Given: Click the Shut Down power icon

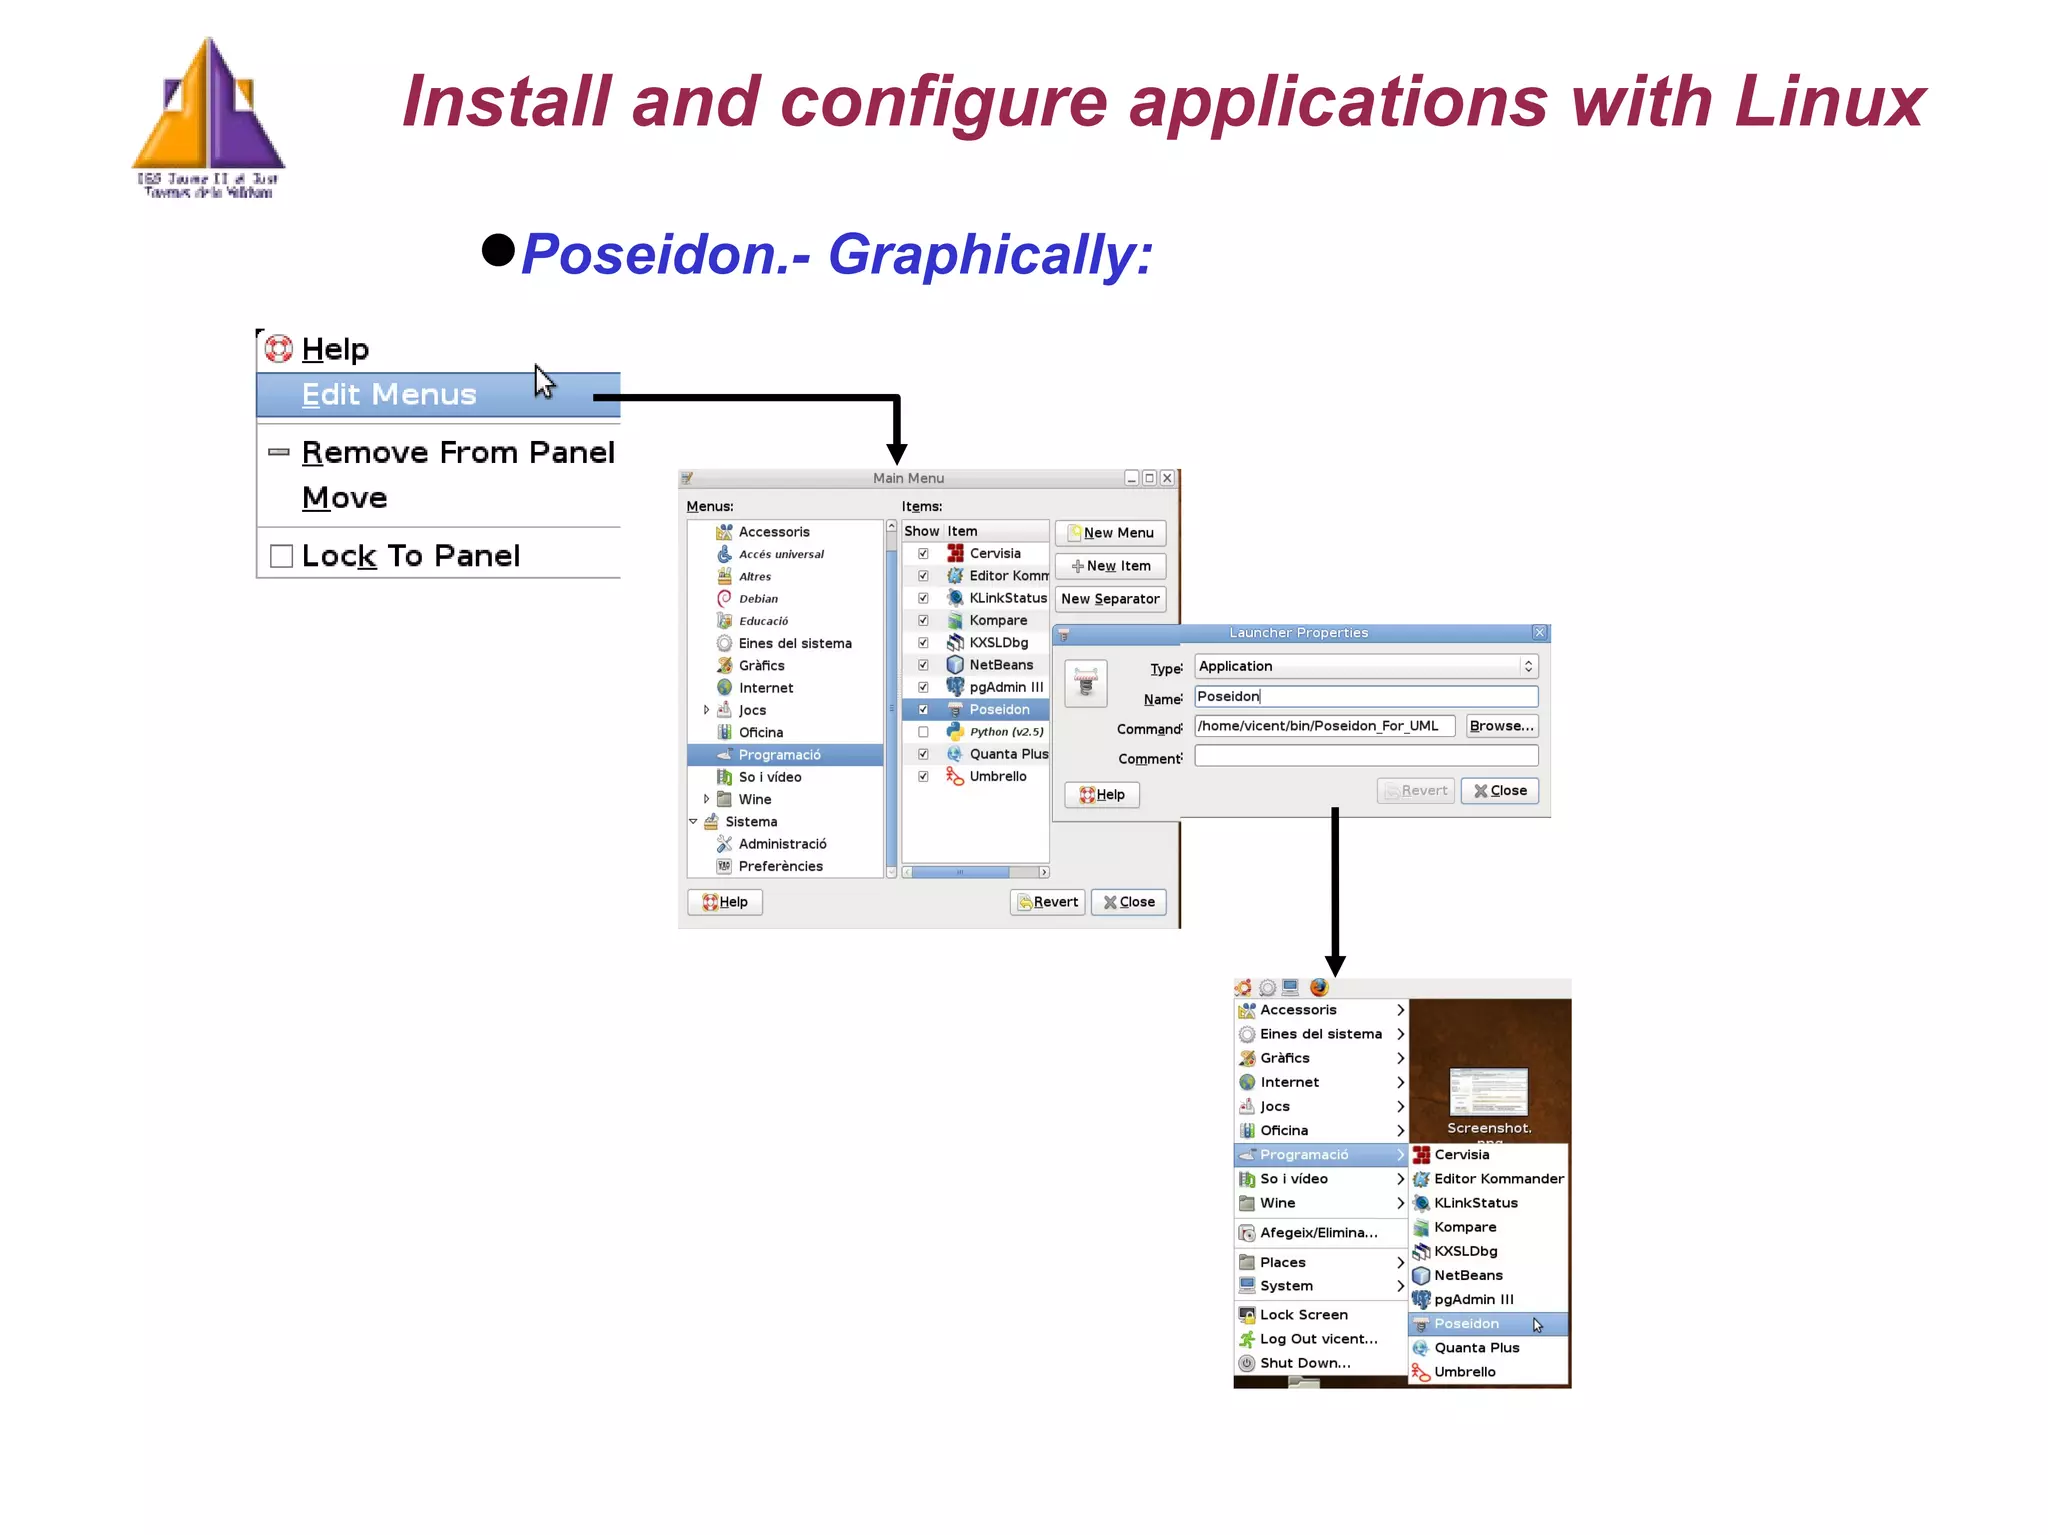Looking at the screenshot, I should coord(1246,1363).
